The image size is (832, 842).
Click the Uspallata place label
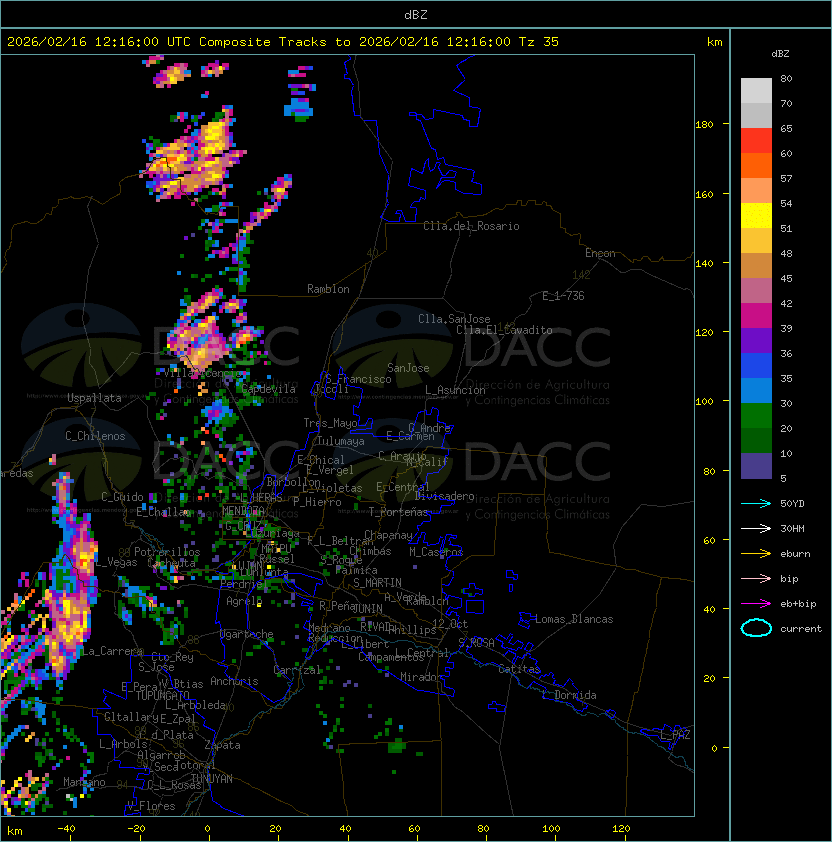94,398
